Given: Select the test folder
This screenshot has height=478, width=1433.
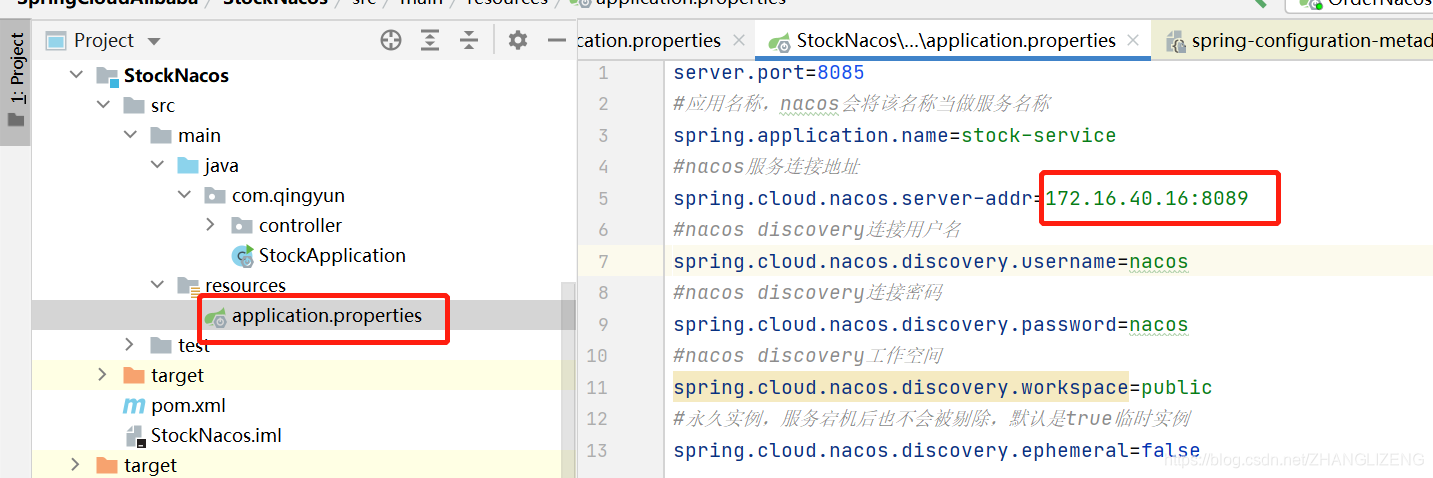Looking at the screenshot, I should point(194,346).
